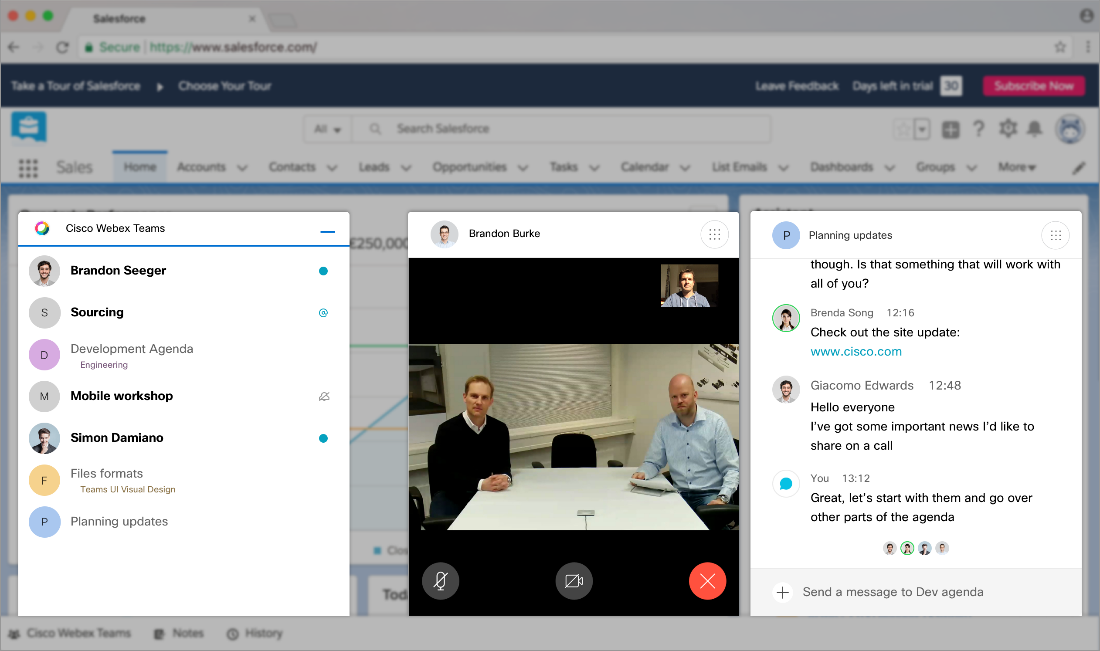Open the Salesforce app launcher grid
Viewport: 1100px width, 651px height.
click(28, 168)
